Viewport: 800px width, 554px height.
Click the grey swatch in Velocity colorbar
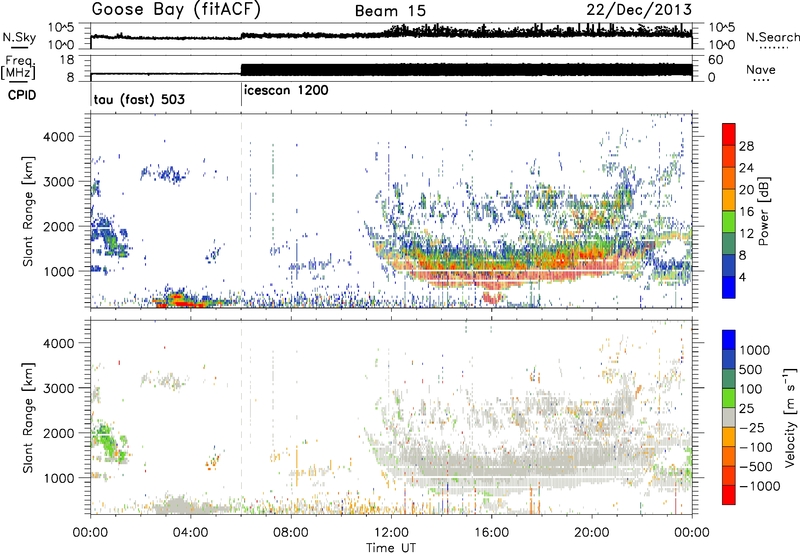pos(729,417)
